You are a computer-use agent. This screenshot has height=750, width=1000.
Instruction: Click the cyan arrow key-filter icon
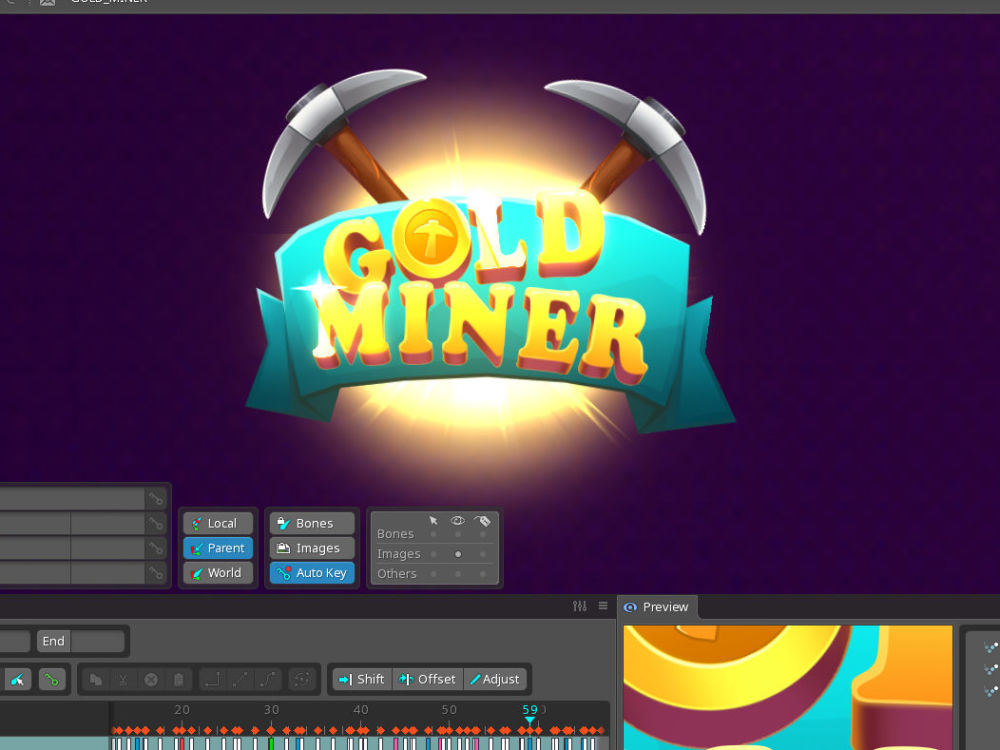[x=17, y=680]
